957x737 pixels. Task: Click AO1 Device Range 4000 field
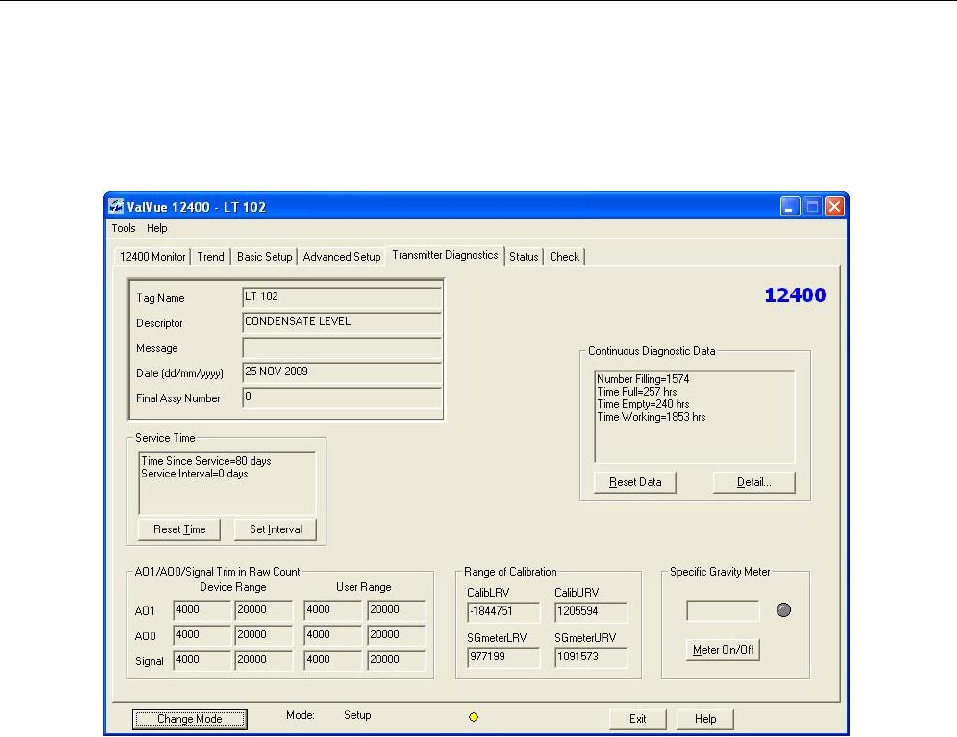(201, 610)
